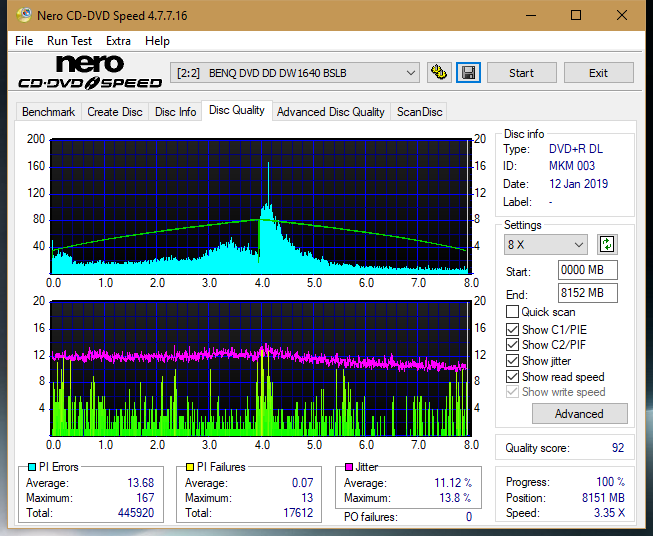The image size is (653, 536).
Task: Open the File menu
Action: tap(24, 41)
